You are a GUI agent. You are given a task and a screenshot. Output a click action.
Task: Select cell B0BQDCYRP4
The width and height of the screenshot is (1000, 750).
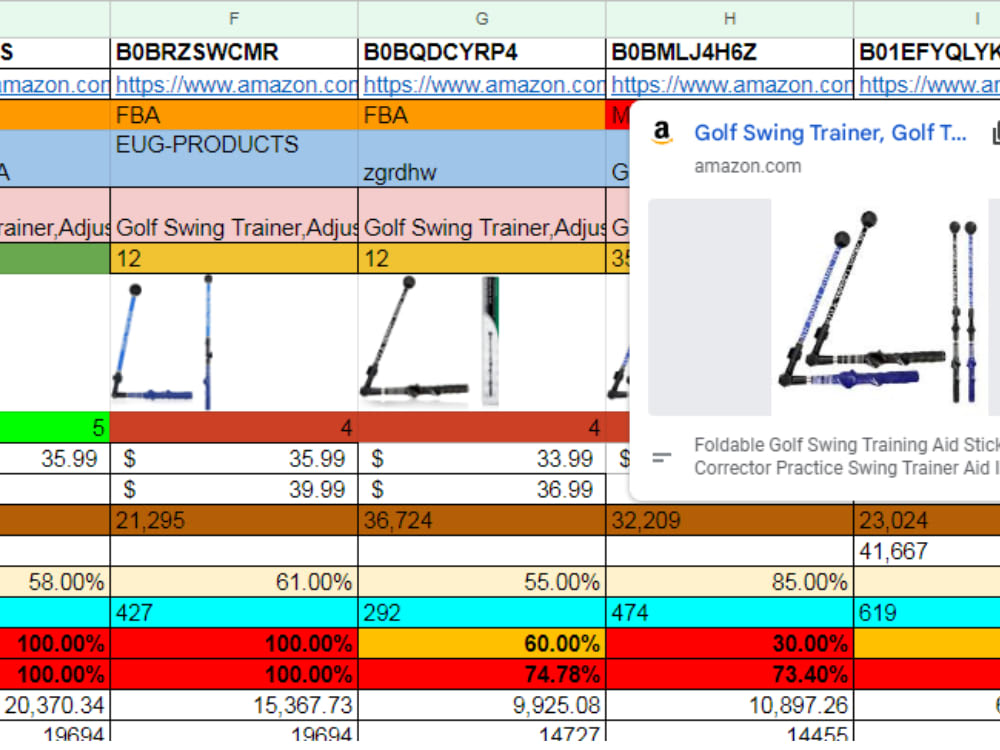[x=482, y=53]
